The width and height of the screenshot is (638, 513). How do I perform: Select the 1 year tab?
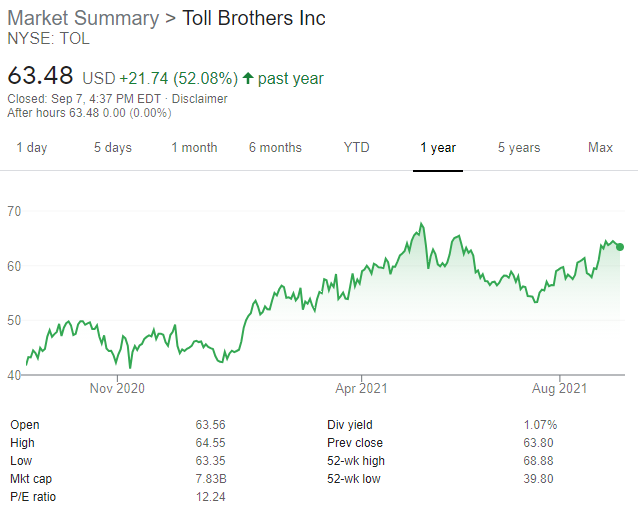pyautogui.click(x=437, y=148)
